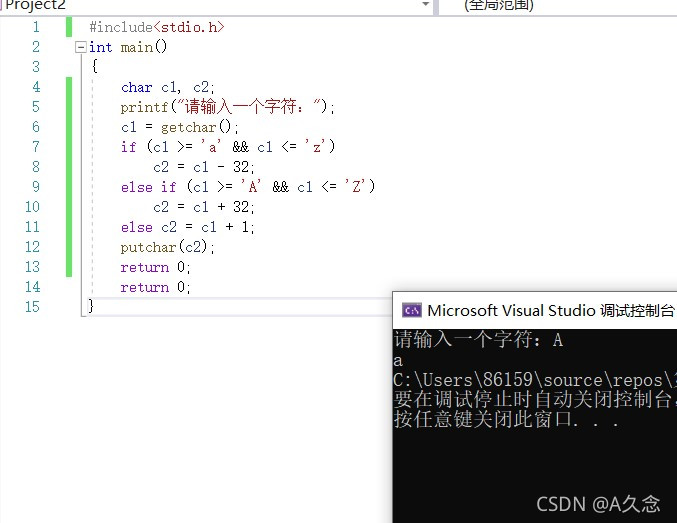Click the console prompt line '请输入一个字符: A'
This screenshot has height=523, width=677.
point(478,339)
